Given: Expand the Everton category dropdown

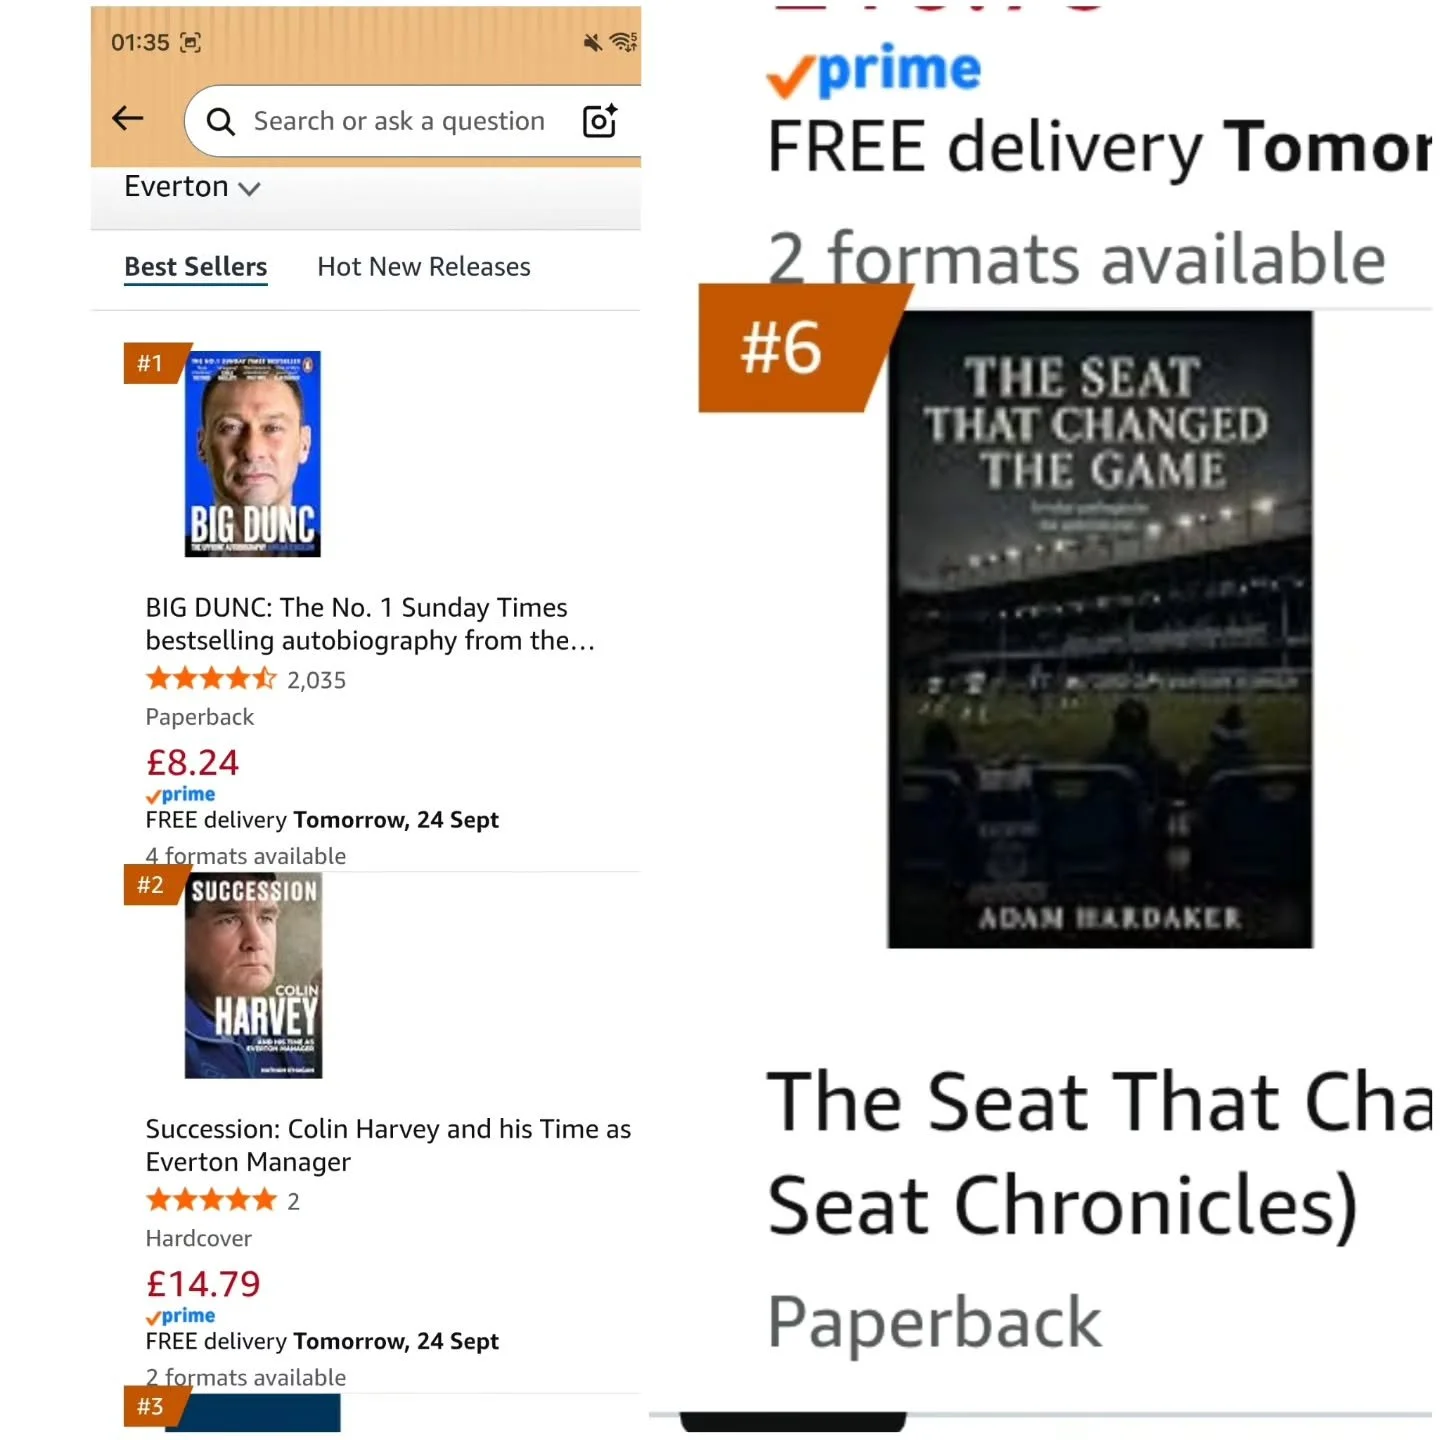Looking at the screenshot, I should tap(192, 187).
